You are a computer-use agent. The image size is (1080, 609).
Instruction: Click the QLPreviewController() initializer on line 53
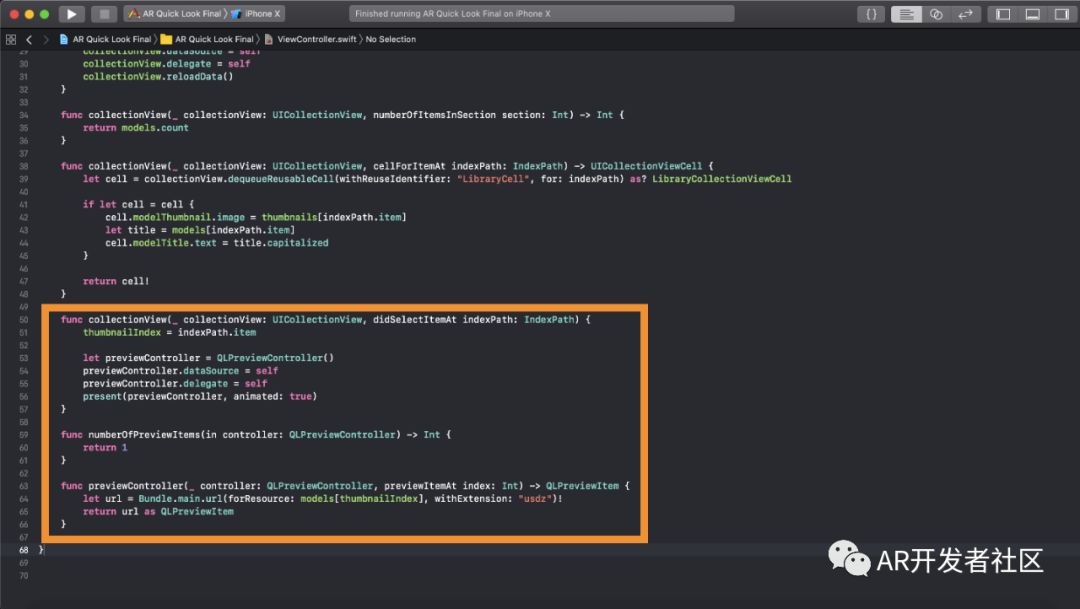pos(275,358)
